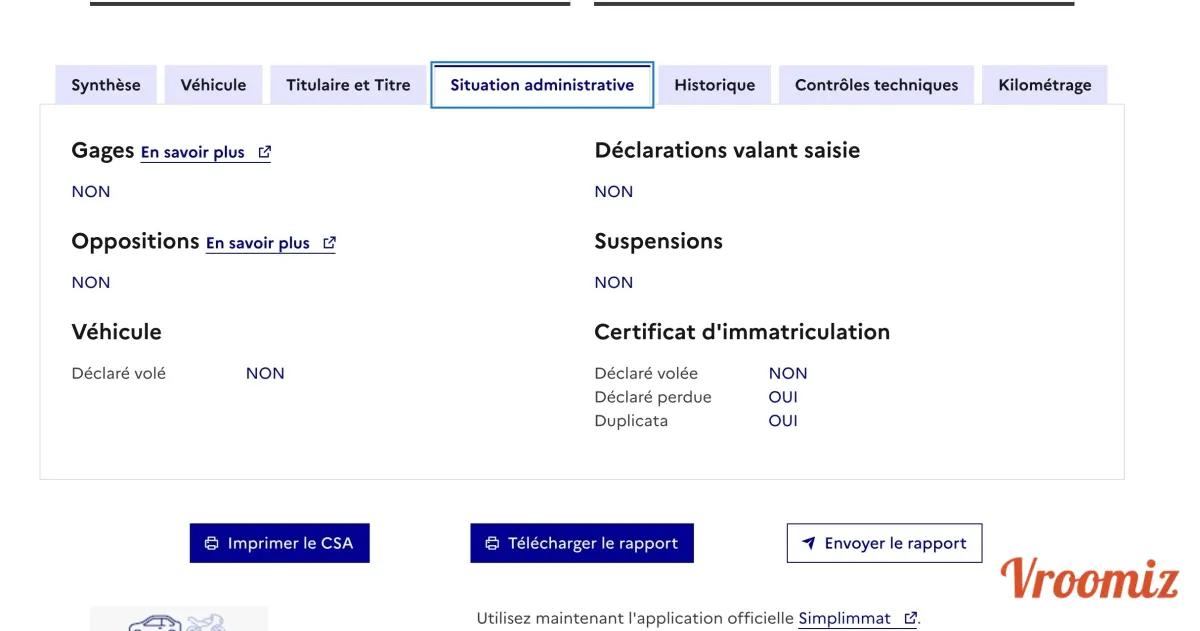Click the Vroomiz logo

click(x=1090, y=579)
